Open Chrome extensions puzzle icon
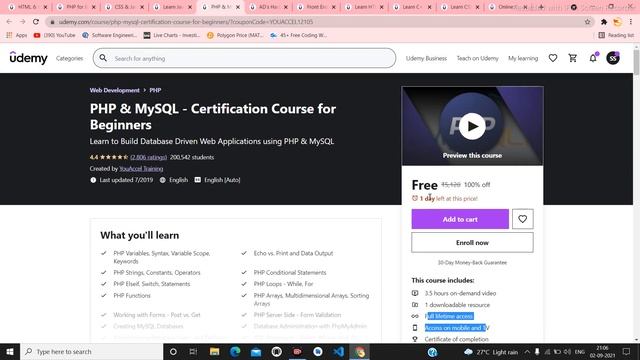This screenshot has width=640, height=360. coord(604,22)
